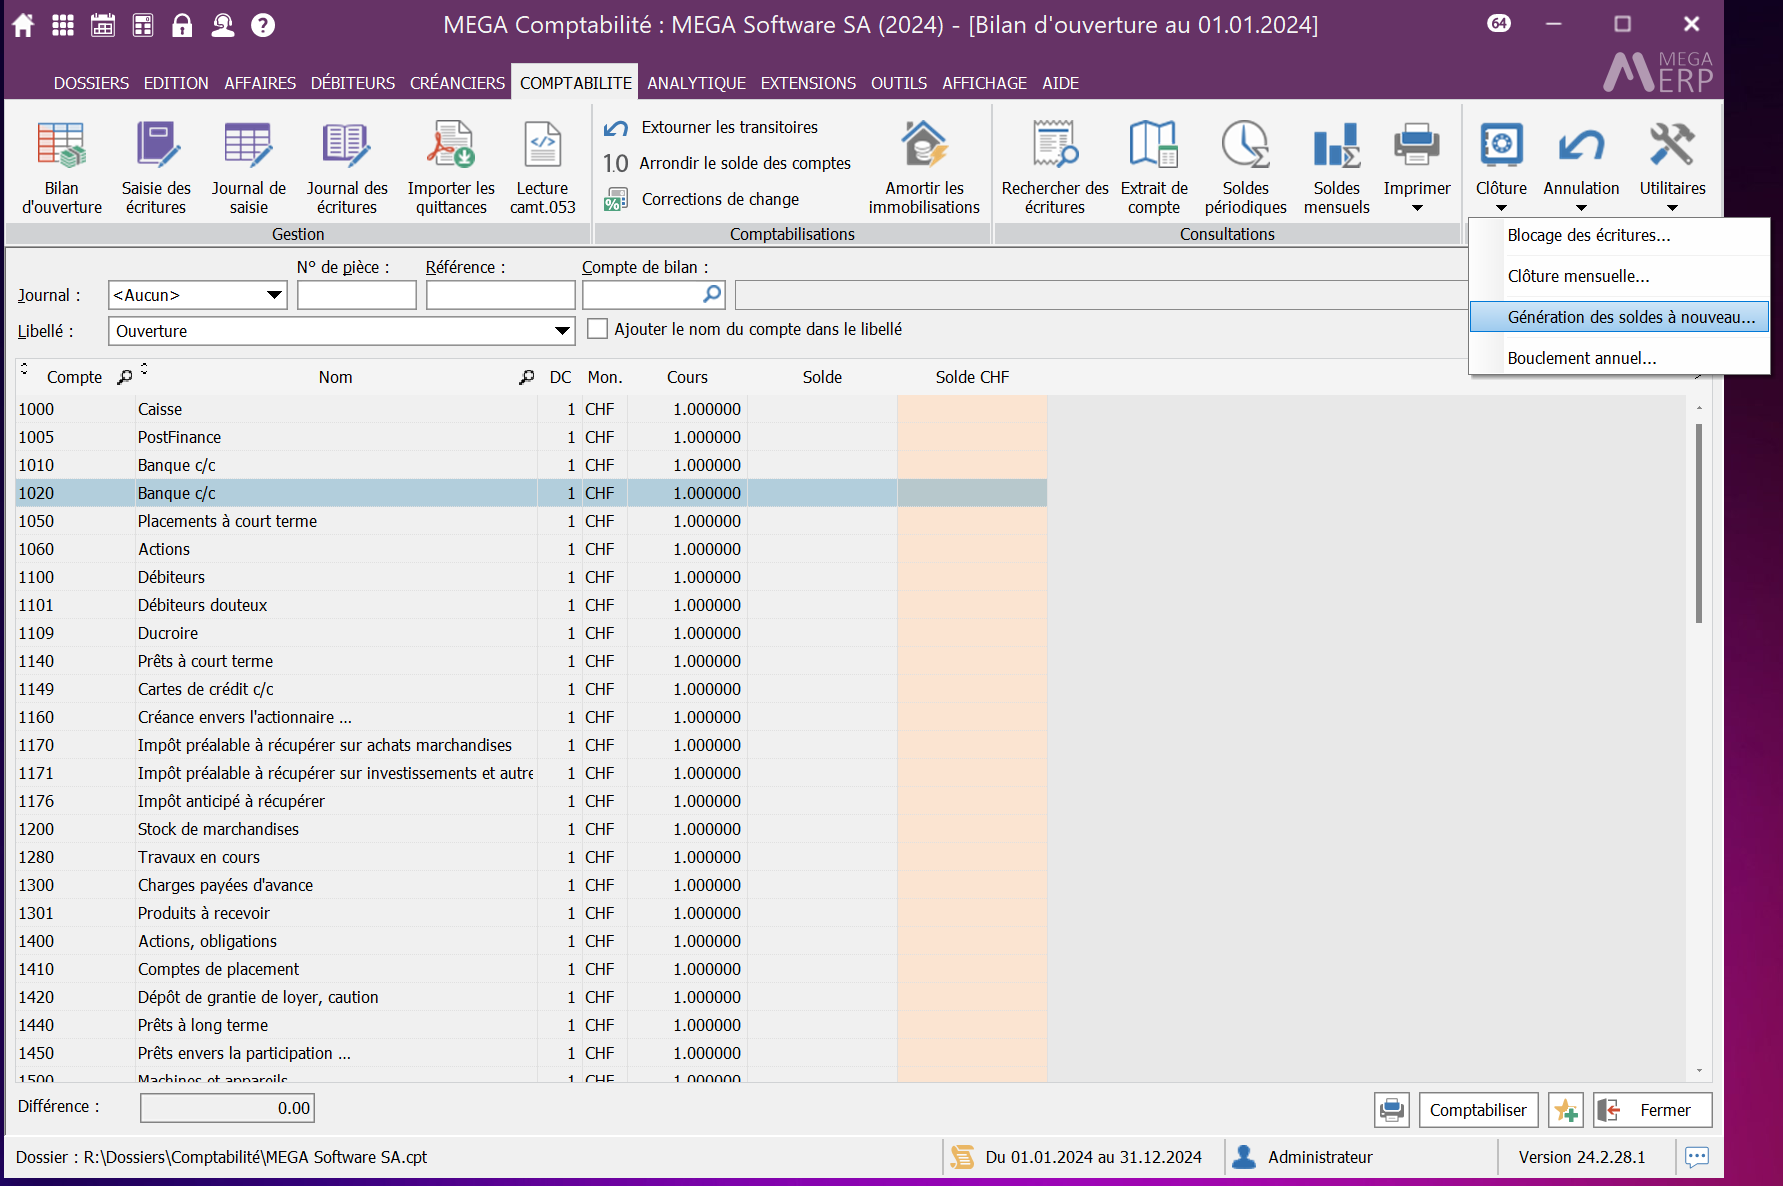This screenshot has height=1186, width=1783.
Task: Expand the Utilitaires dropdown menu
Action: pos(1672,208)
